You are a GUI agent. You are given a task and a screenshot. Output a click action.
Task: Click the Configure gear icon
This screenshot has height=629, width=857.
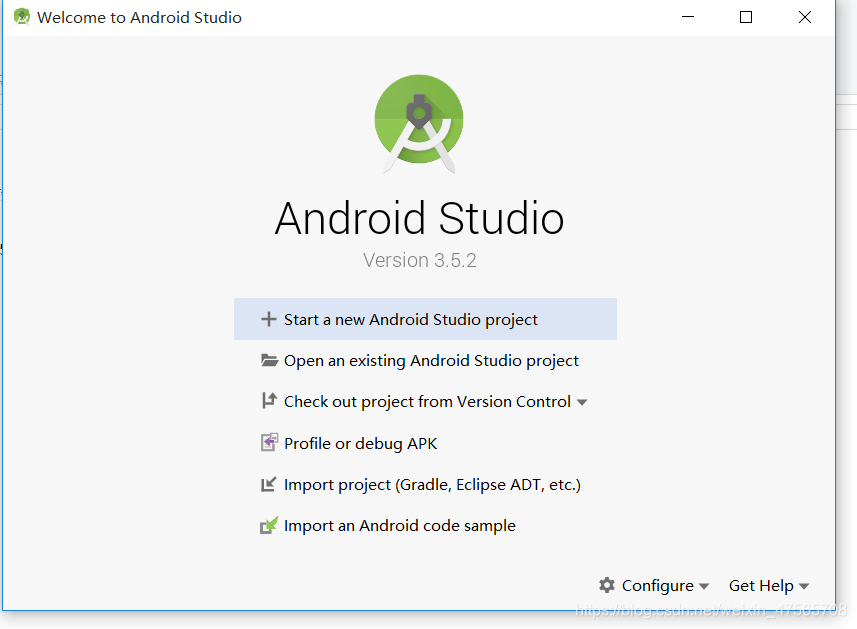tap(607, 585)
